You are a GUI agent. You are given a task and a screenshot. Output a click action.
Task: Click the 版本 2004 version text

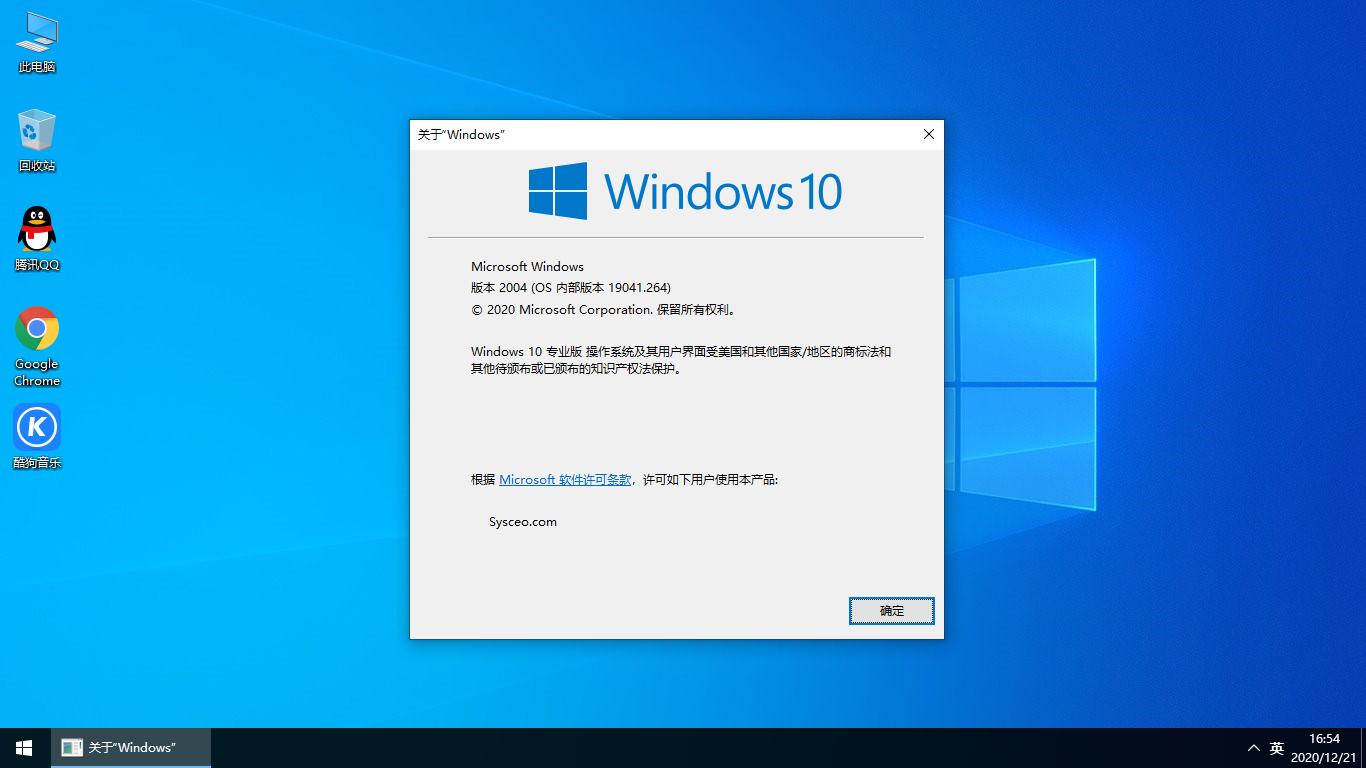pyautogui.click(x=571, y=288)
